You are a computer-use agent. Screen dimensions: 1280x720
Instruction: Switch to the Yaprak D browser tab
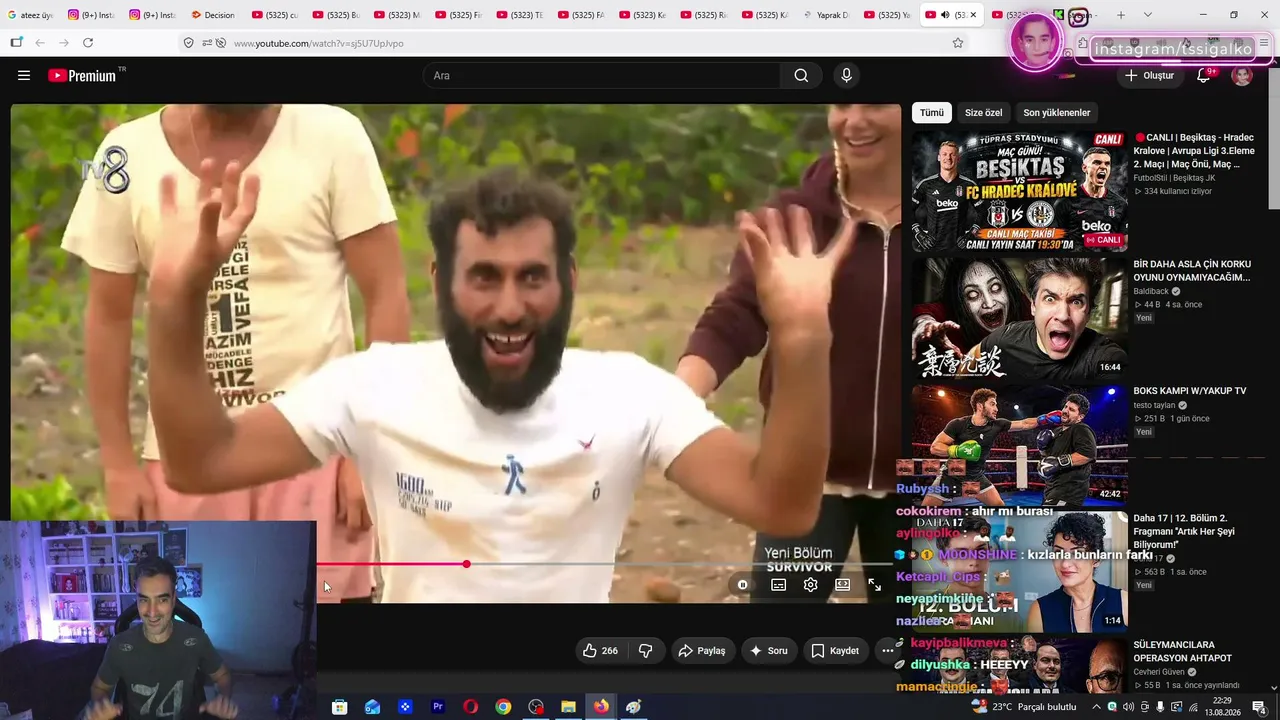825,15
